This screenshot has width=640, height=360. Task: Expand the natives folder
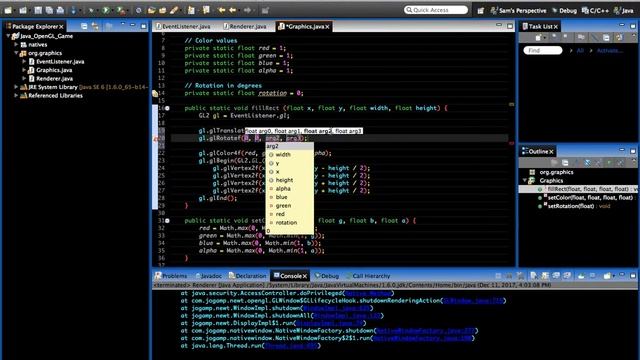[16, 44]
